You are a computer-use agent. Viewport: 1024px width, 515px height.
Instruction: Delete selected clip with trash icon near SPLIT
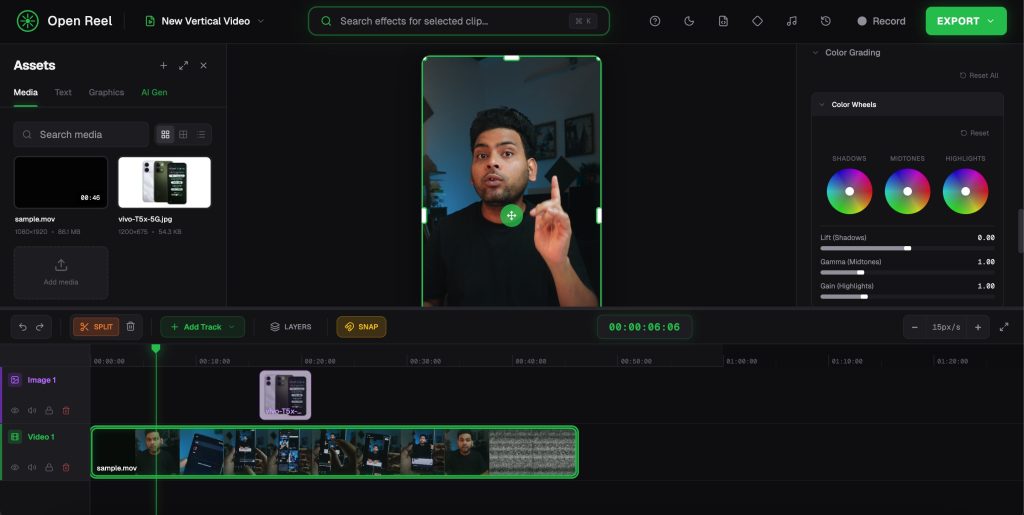click(x=131, y=326)
